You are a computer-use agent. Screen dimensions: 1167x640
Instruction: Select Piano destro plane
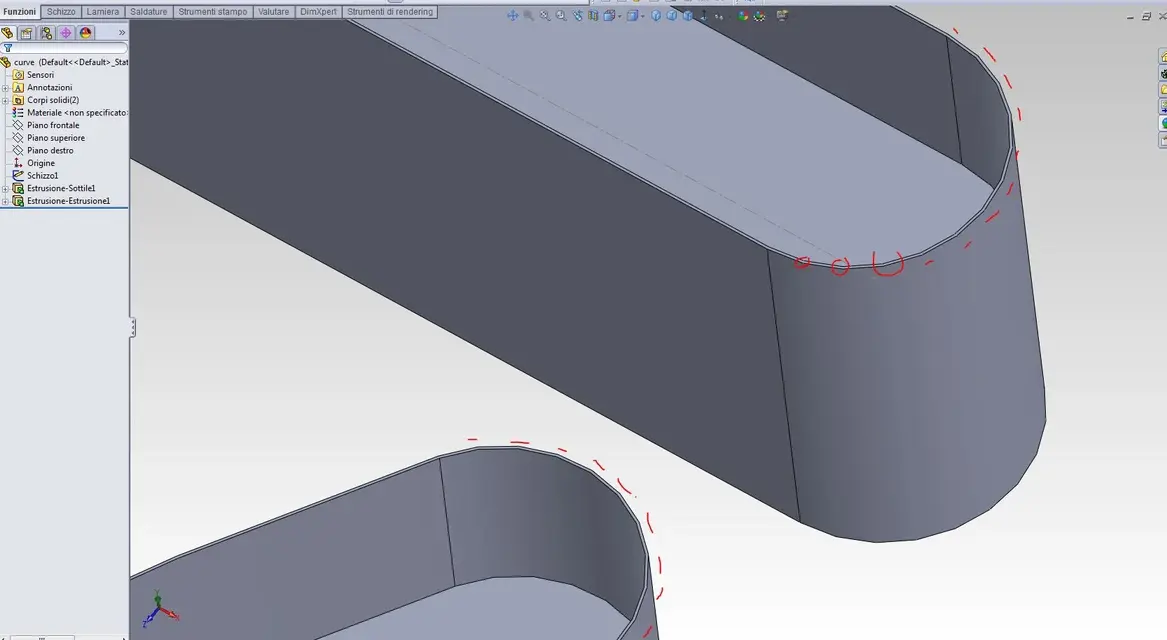coord(50,151)
